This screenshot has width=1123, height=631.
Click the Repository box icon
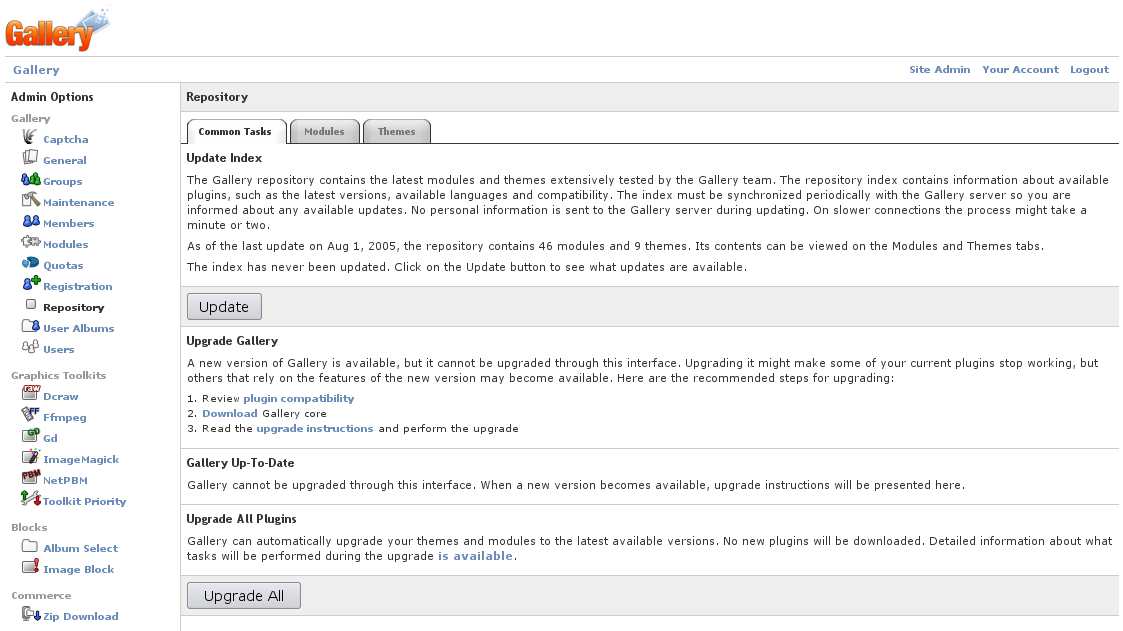[31, 304]
